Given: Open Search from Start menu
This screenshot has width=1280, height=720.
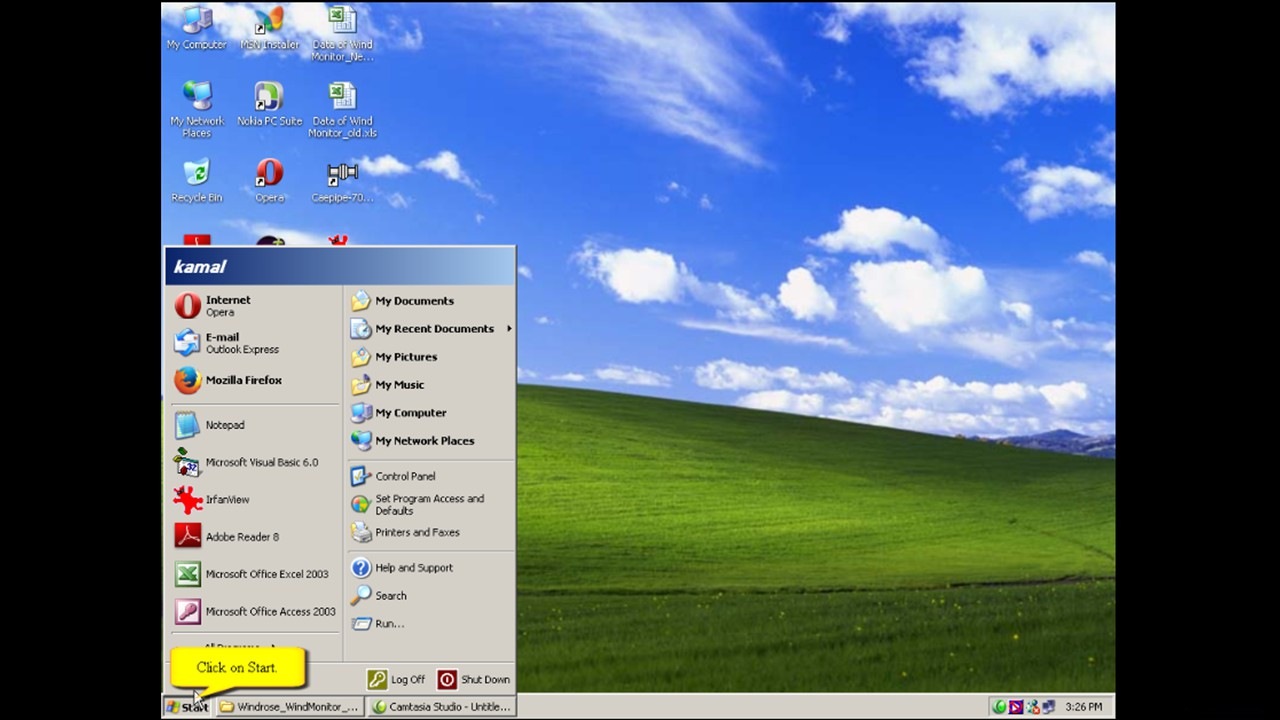Looking at the screenshot, I should tap(430, 595).
